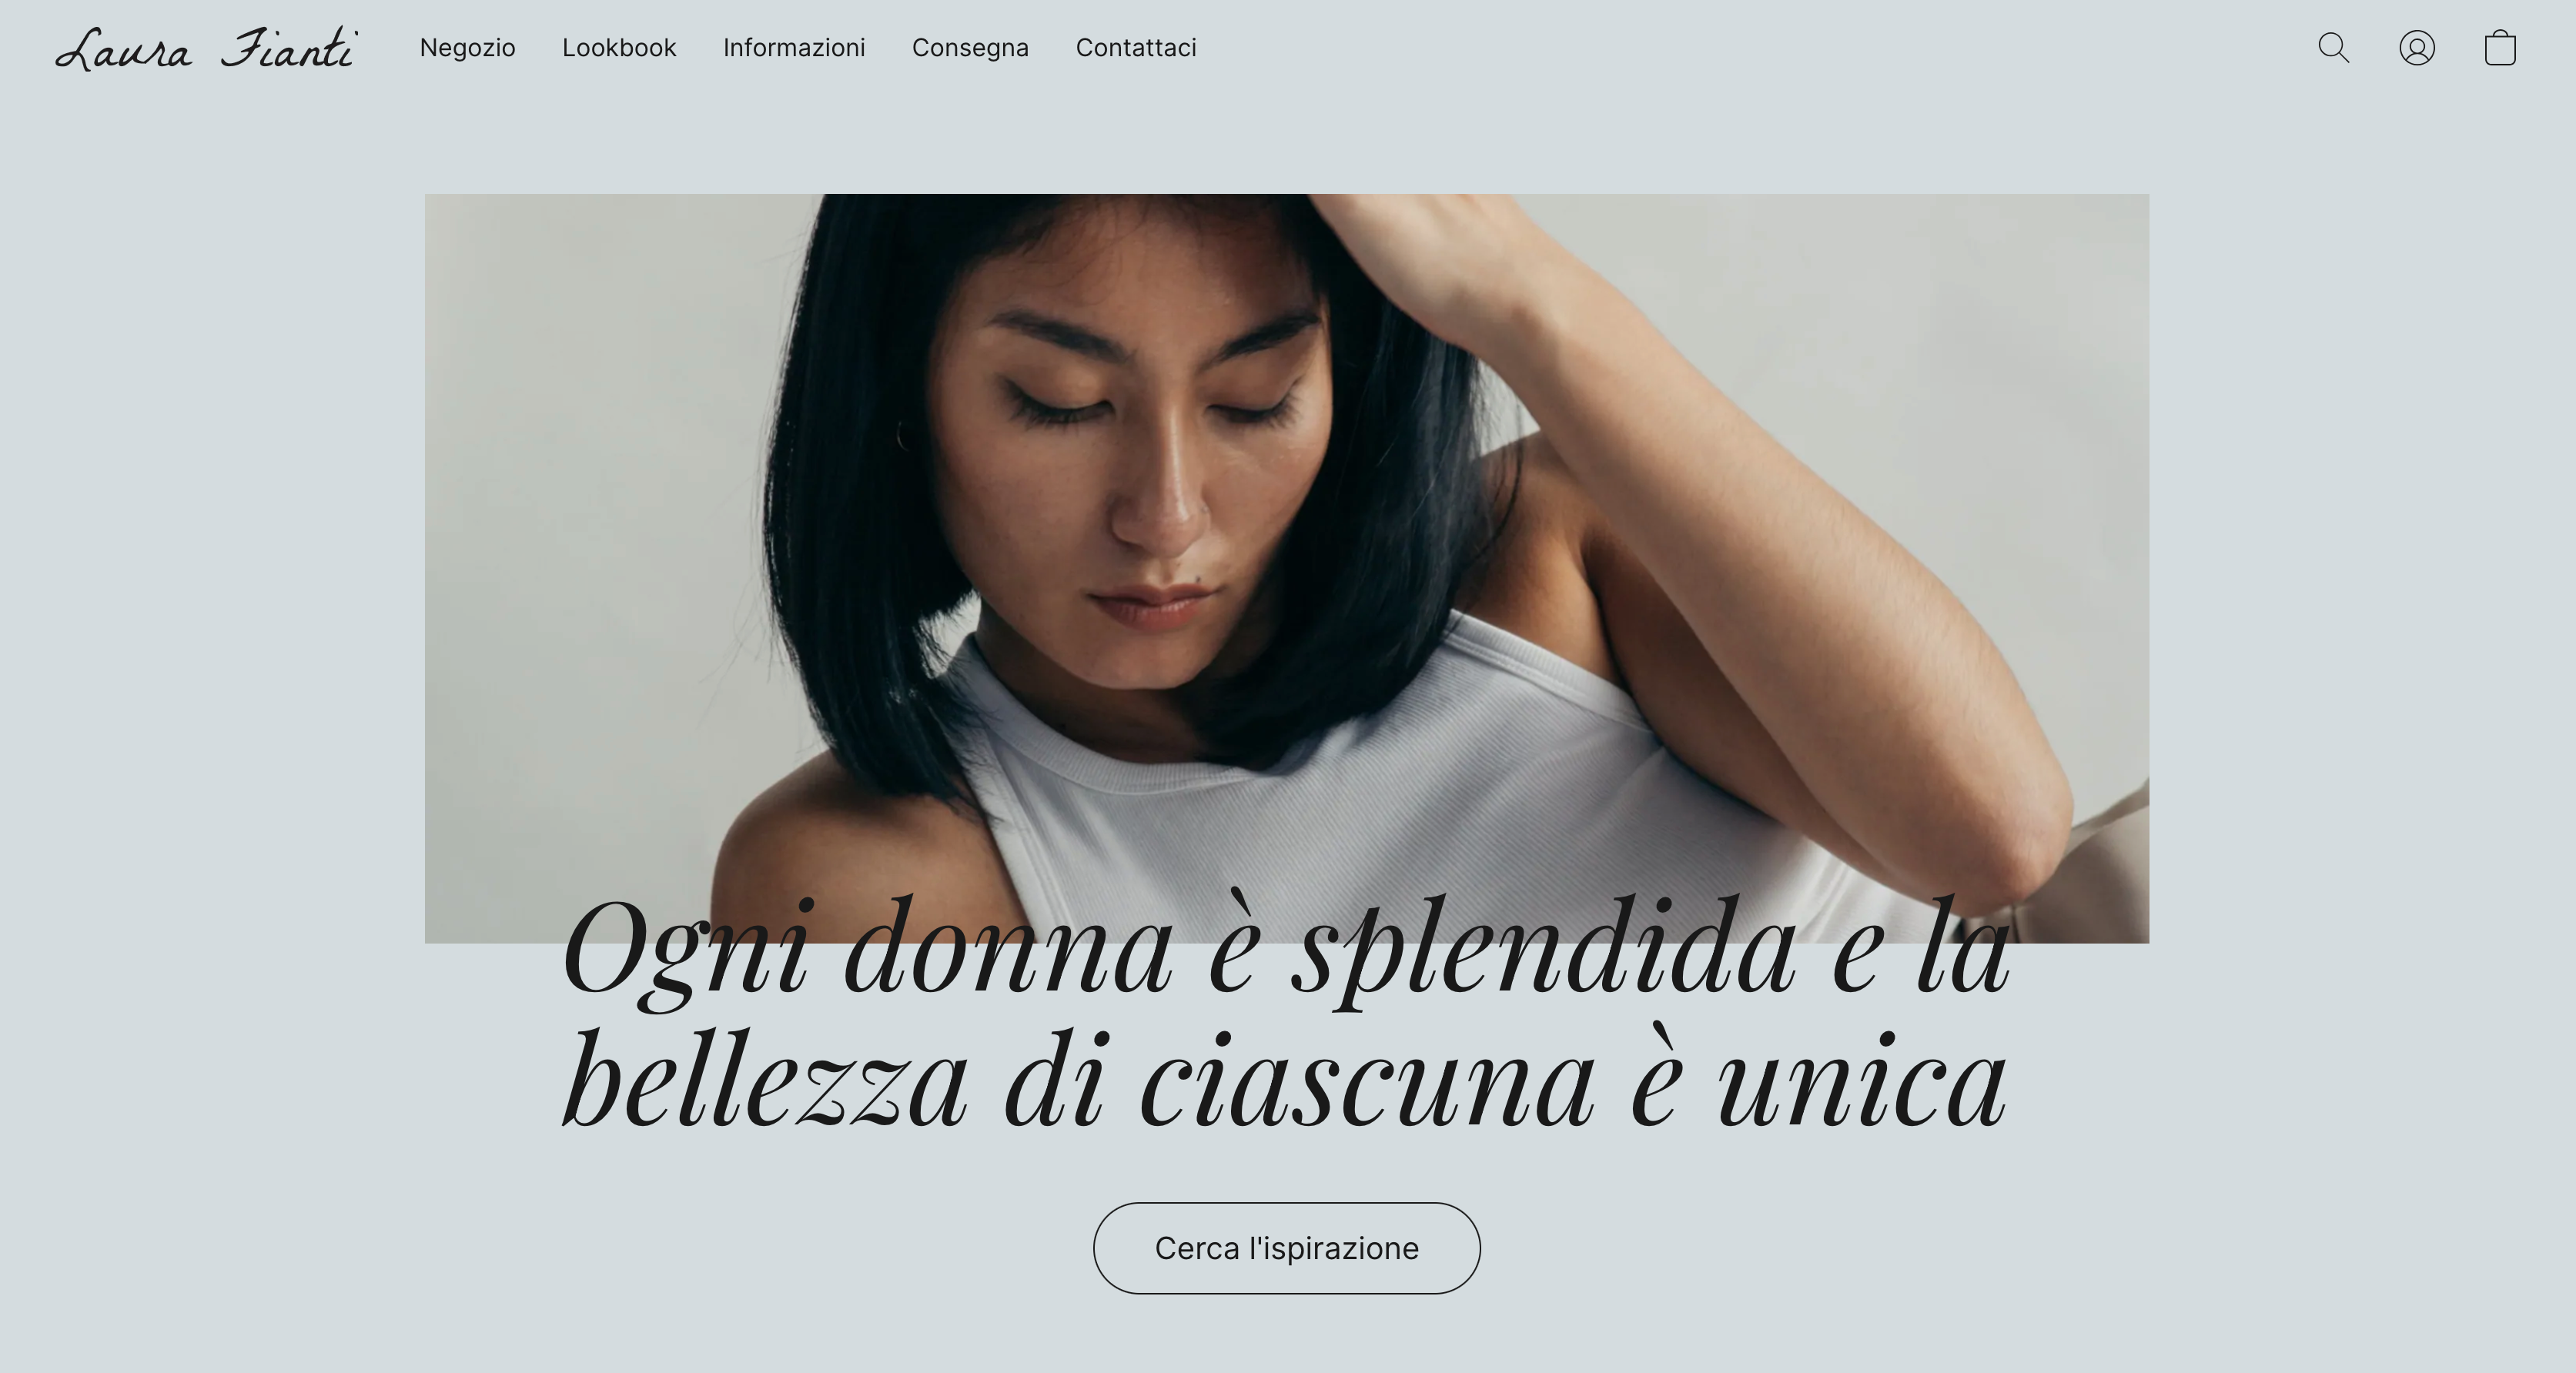The width and height of the screenshot is (2576, 1373).
Task: Click the word 'Ogni' in the headline
Action: pyautogui.click(x=685, y=950)
